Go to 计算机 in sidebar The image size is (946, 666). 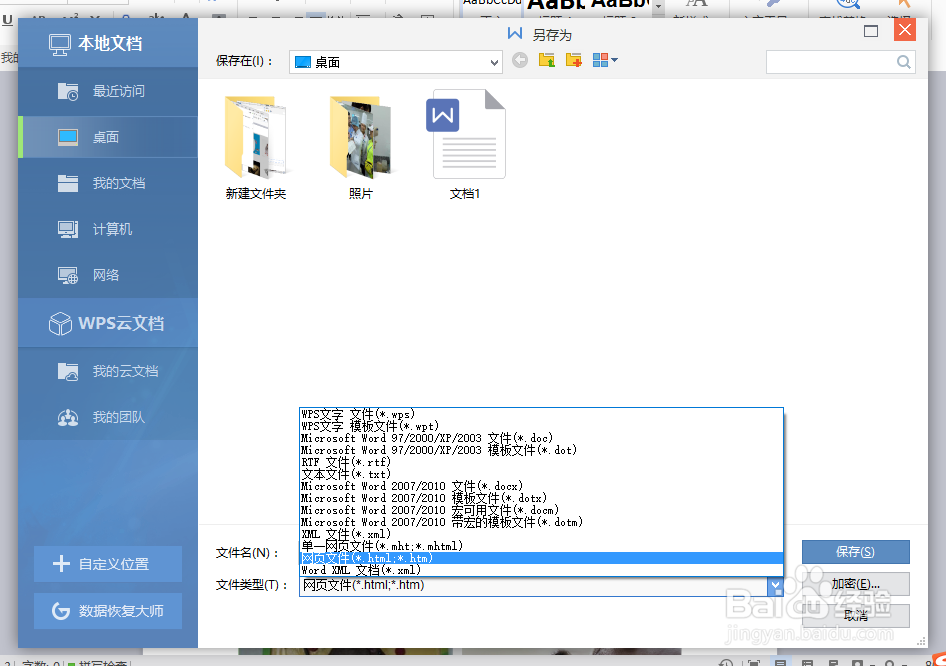(108, 229)
